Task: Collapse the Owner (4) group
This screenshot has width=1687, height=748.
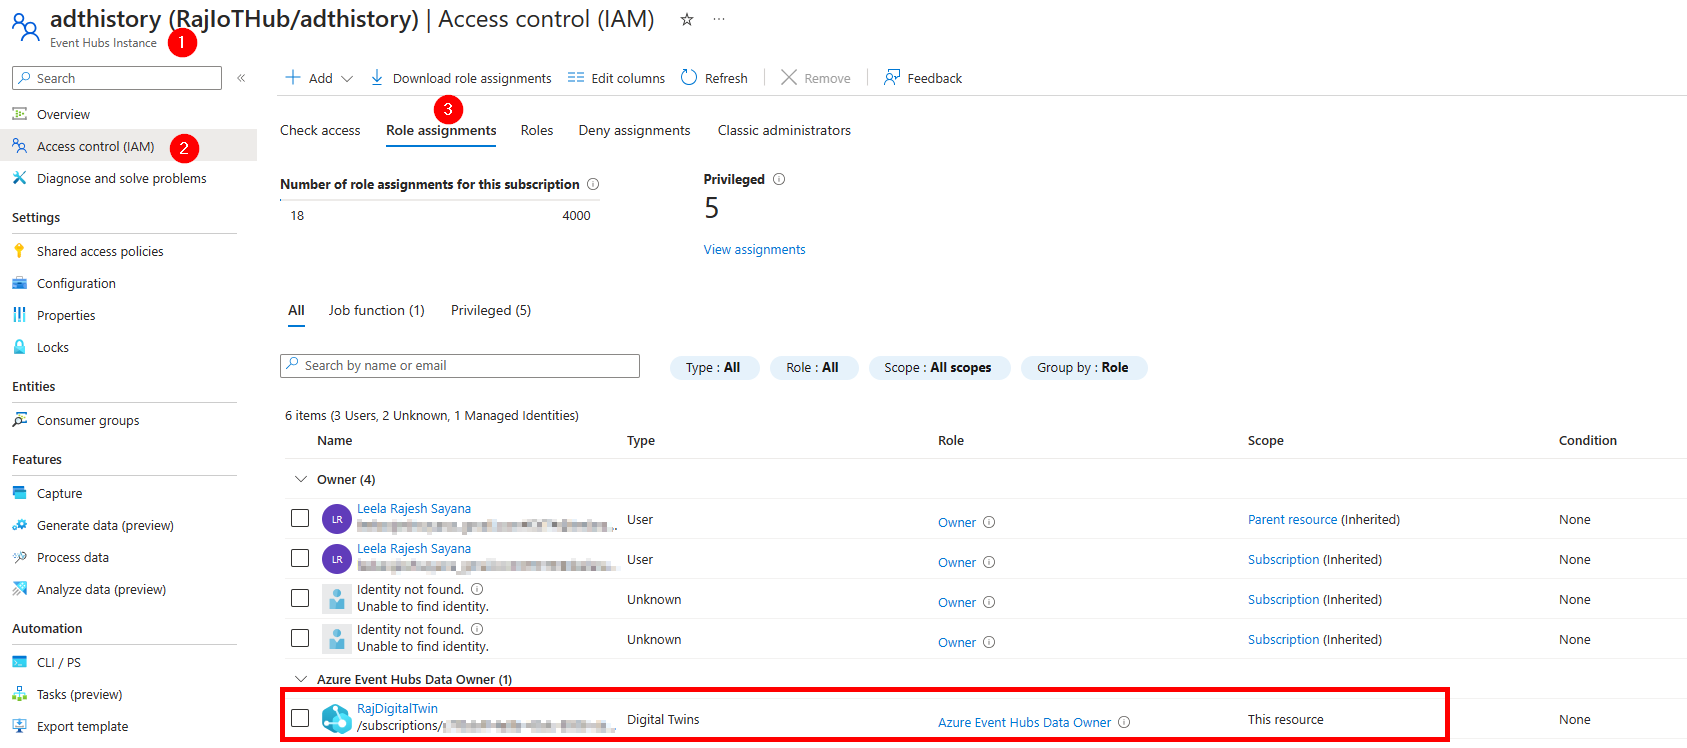Action: coord(300,479)
